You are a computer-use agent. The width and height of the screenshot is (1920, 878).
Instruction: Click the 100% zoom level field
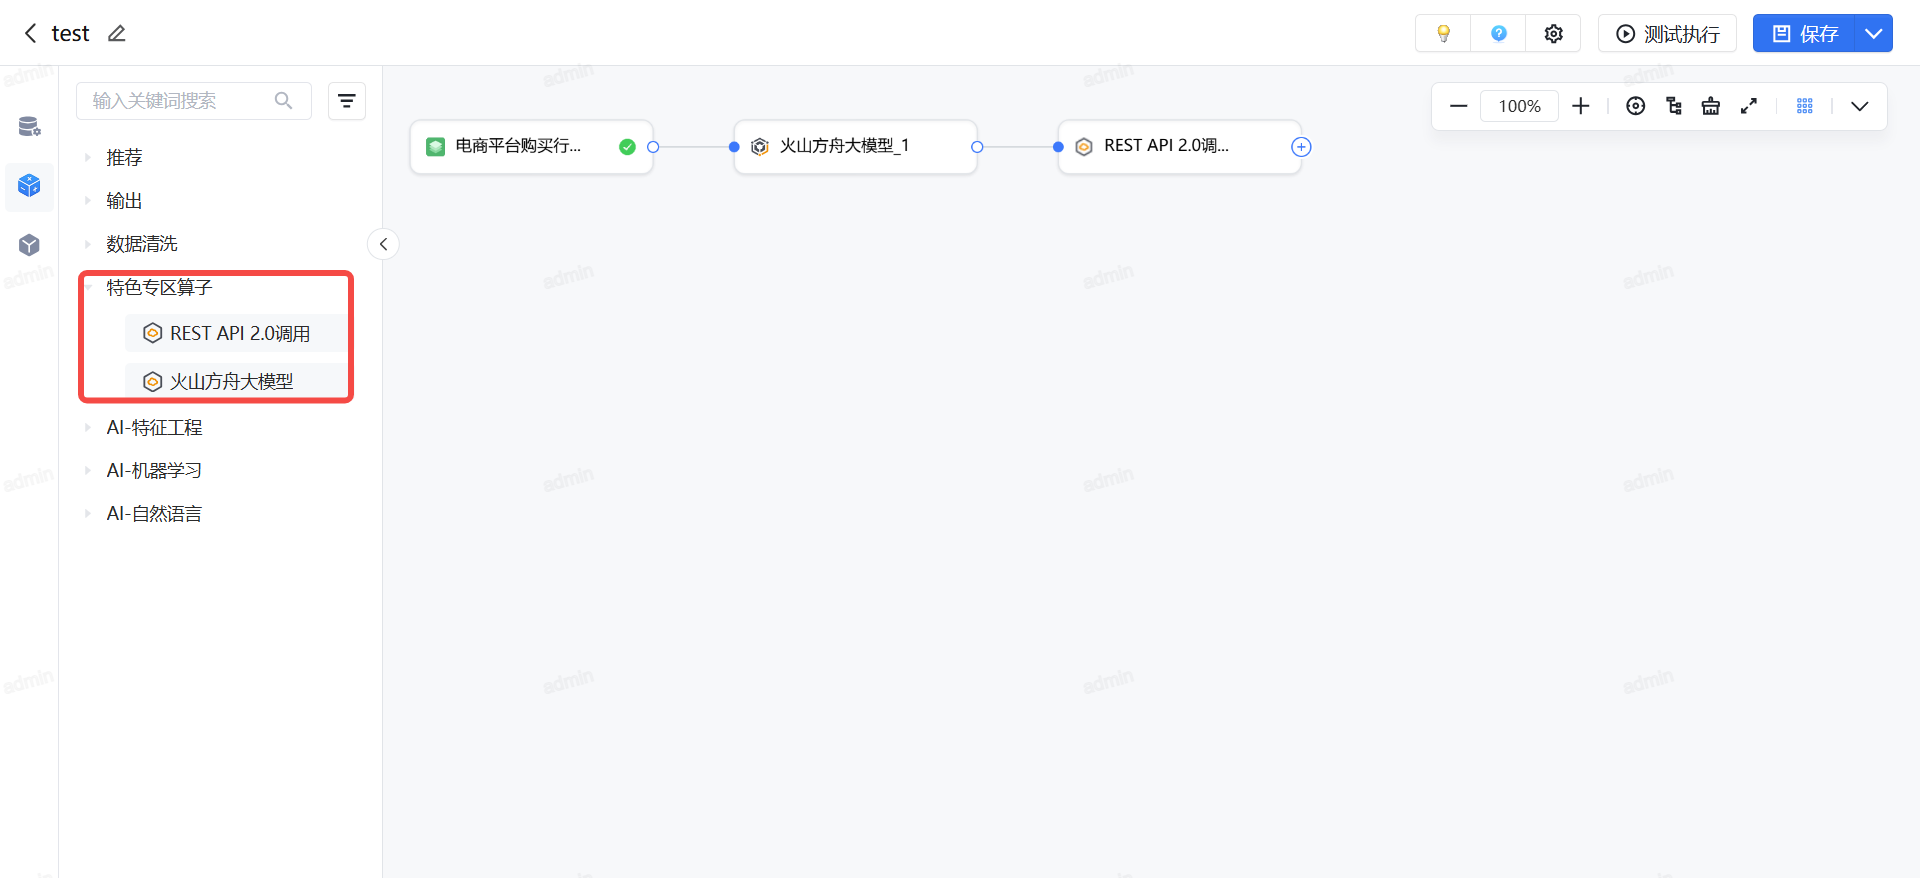[1519, 106]
